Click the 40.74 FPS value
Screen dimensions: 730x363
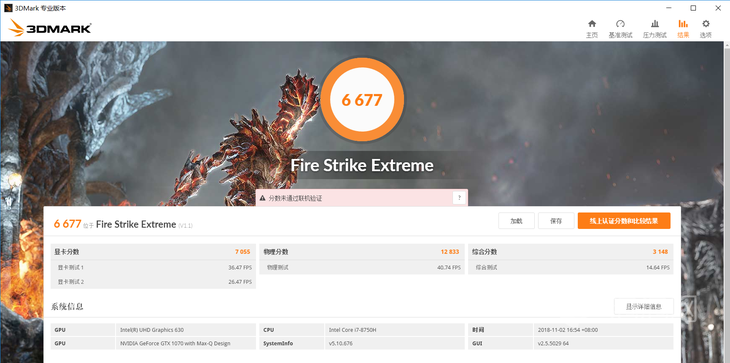449,268
